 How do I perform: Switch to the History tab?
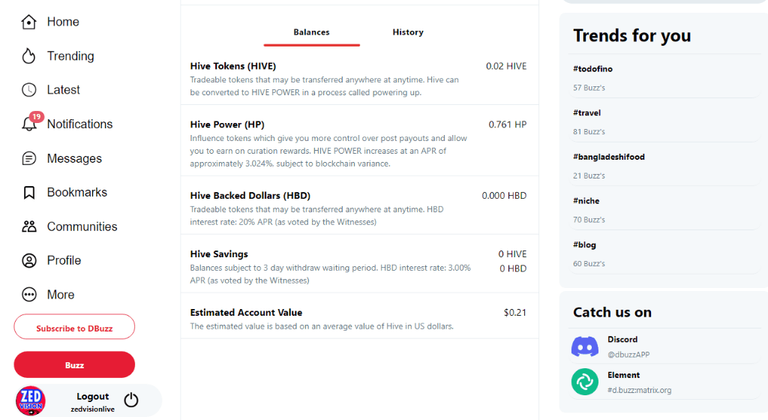pyautogui.click(x=408, y=32)
